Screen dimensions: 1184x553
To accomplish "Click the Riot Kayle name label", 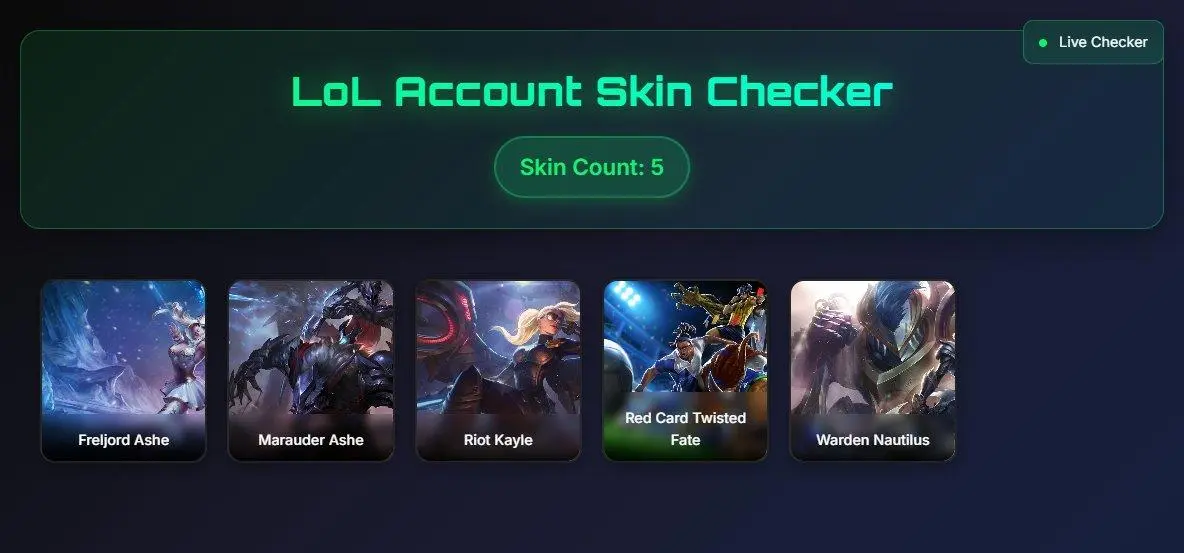I will pos(498,440).
